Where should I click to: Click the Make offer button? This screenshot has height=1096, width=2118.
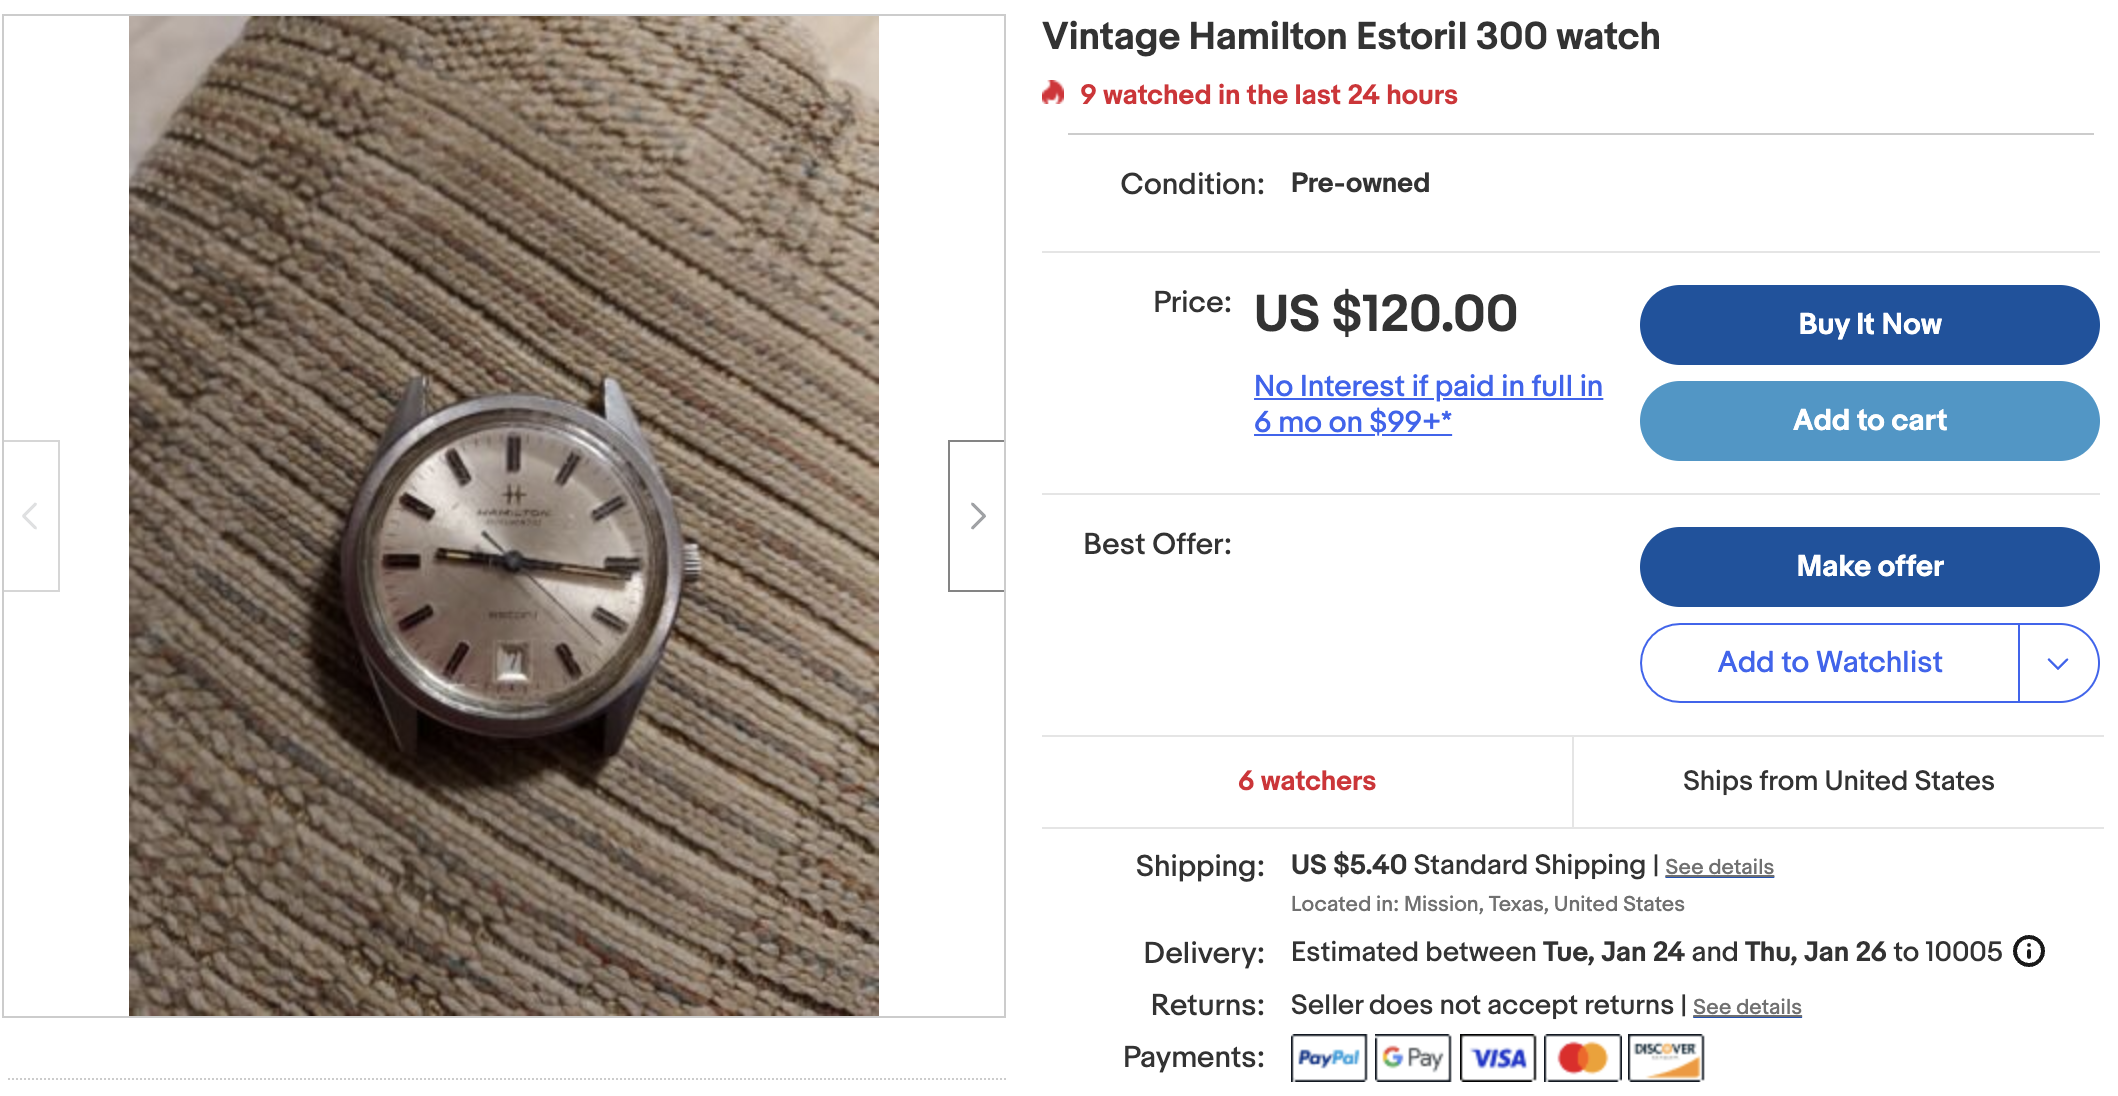[1868, 567]
